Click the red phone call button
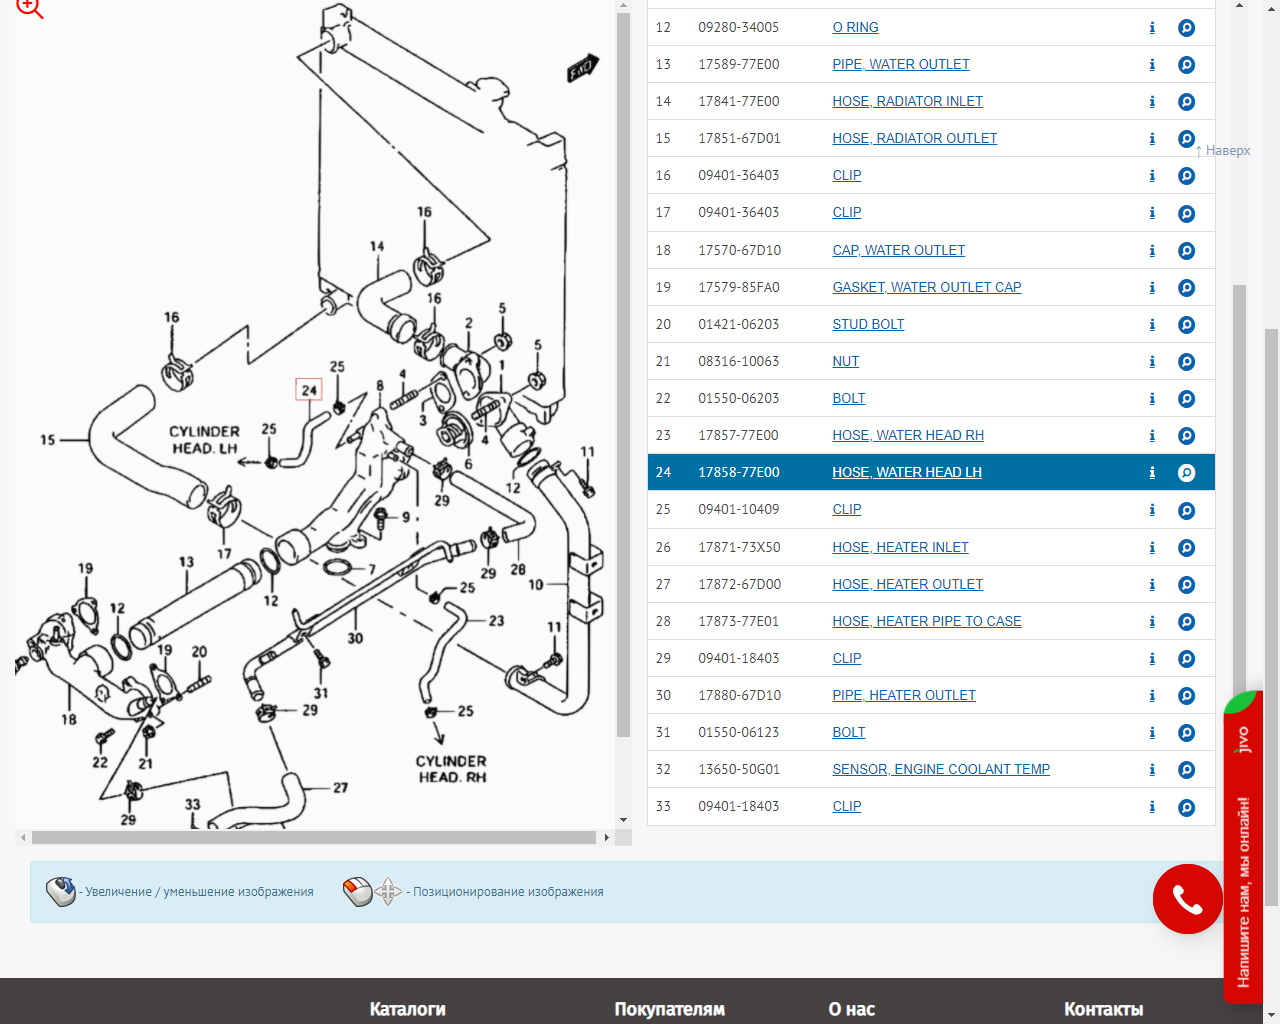The width and height of the screenshot is (1280, 1024). [x=1187, y=899]
